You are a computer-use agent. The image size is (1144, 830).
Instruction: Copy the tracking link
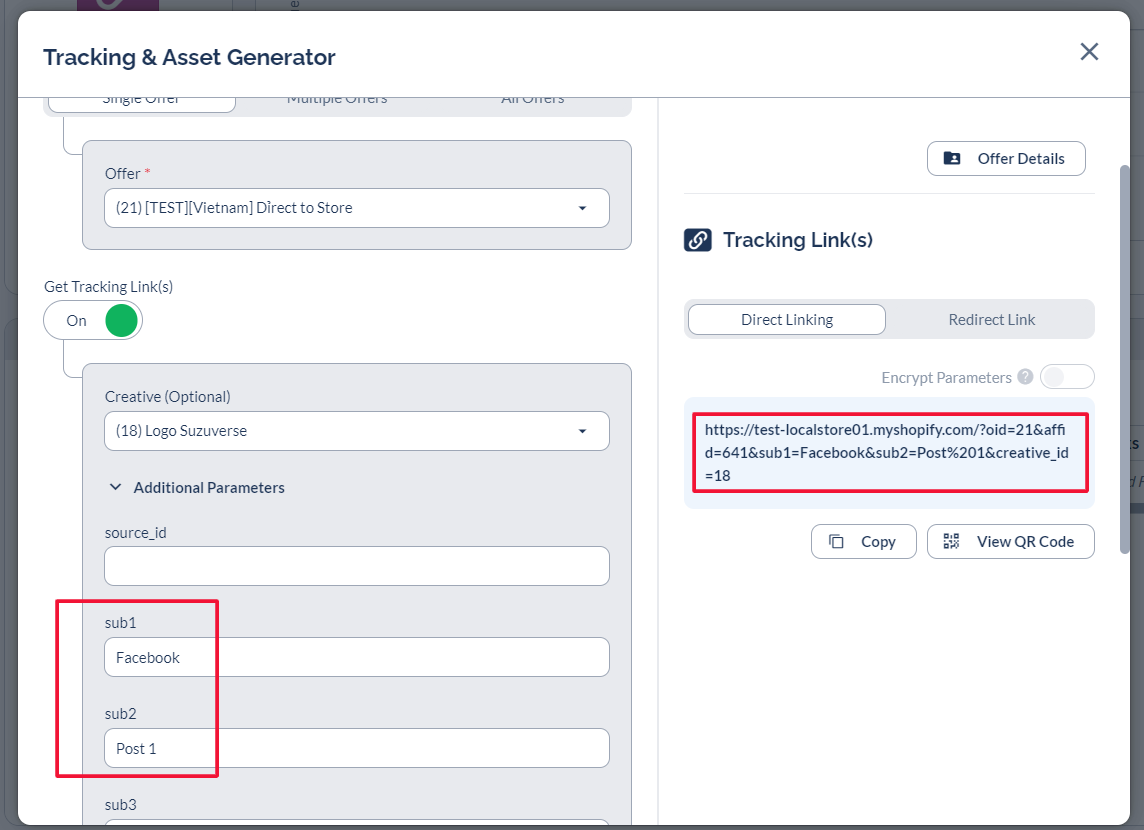click(x=863, y=541)
